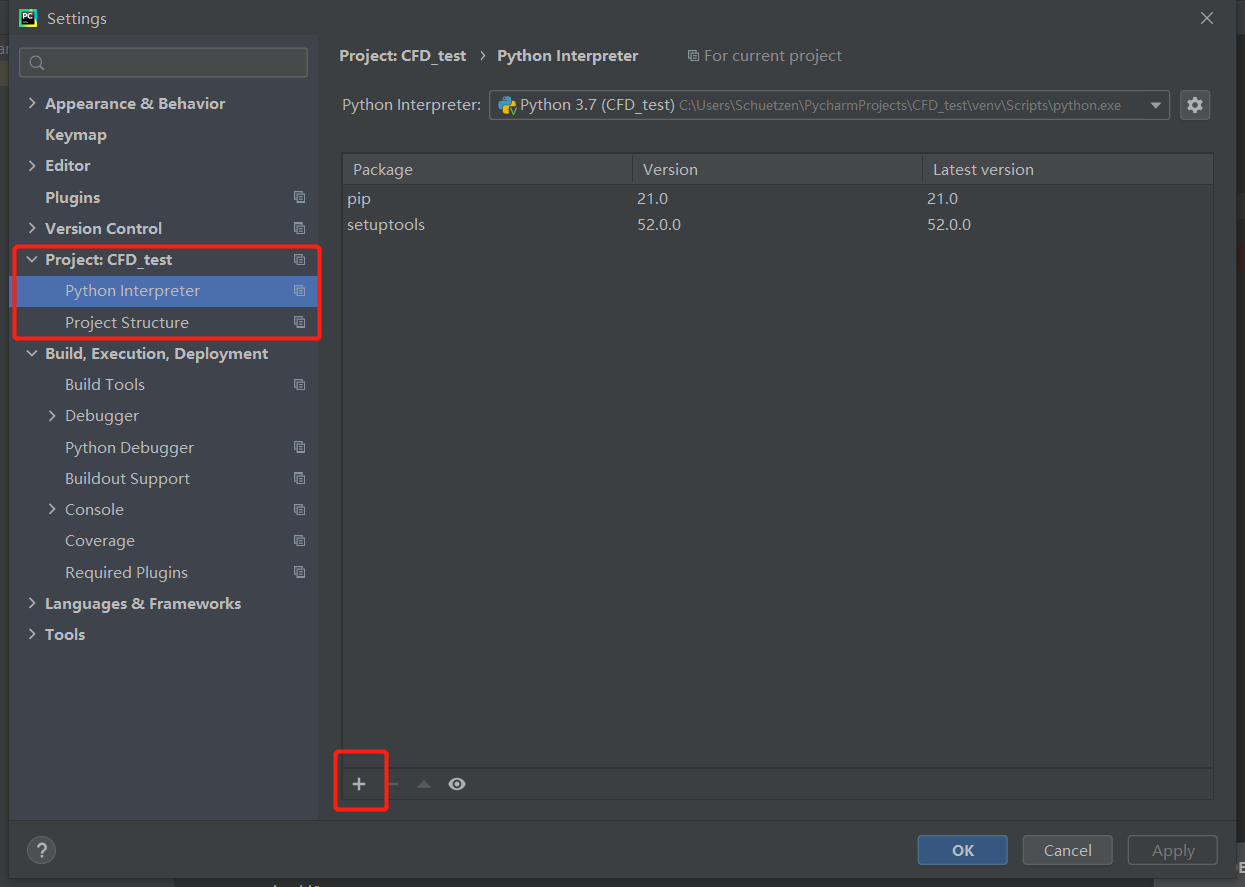
Task: Click the plus icon to install a package
Action: click(x=359, y=784)
